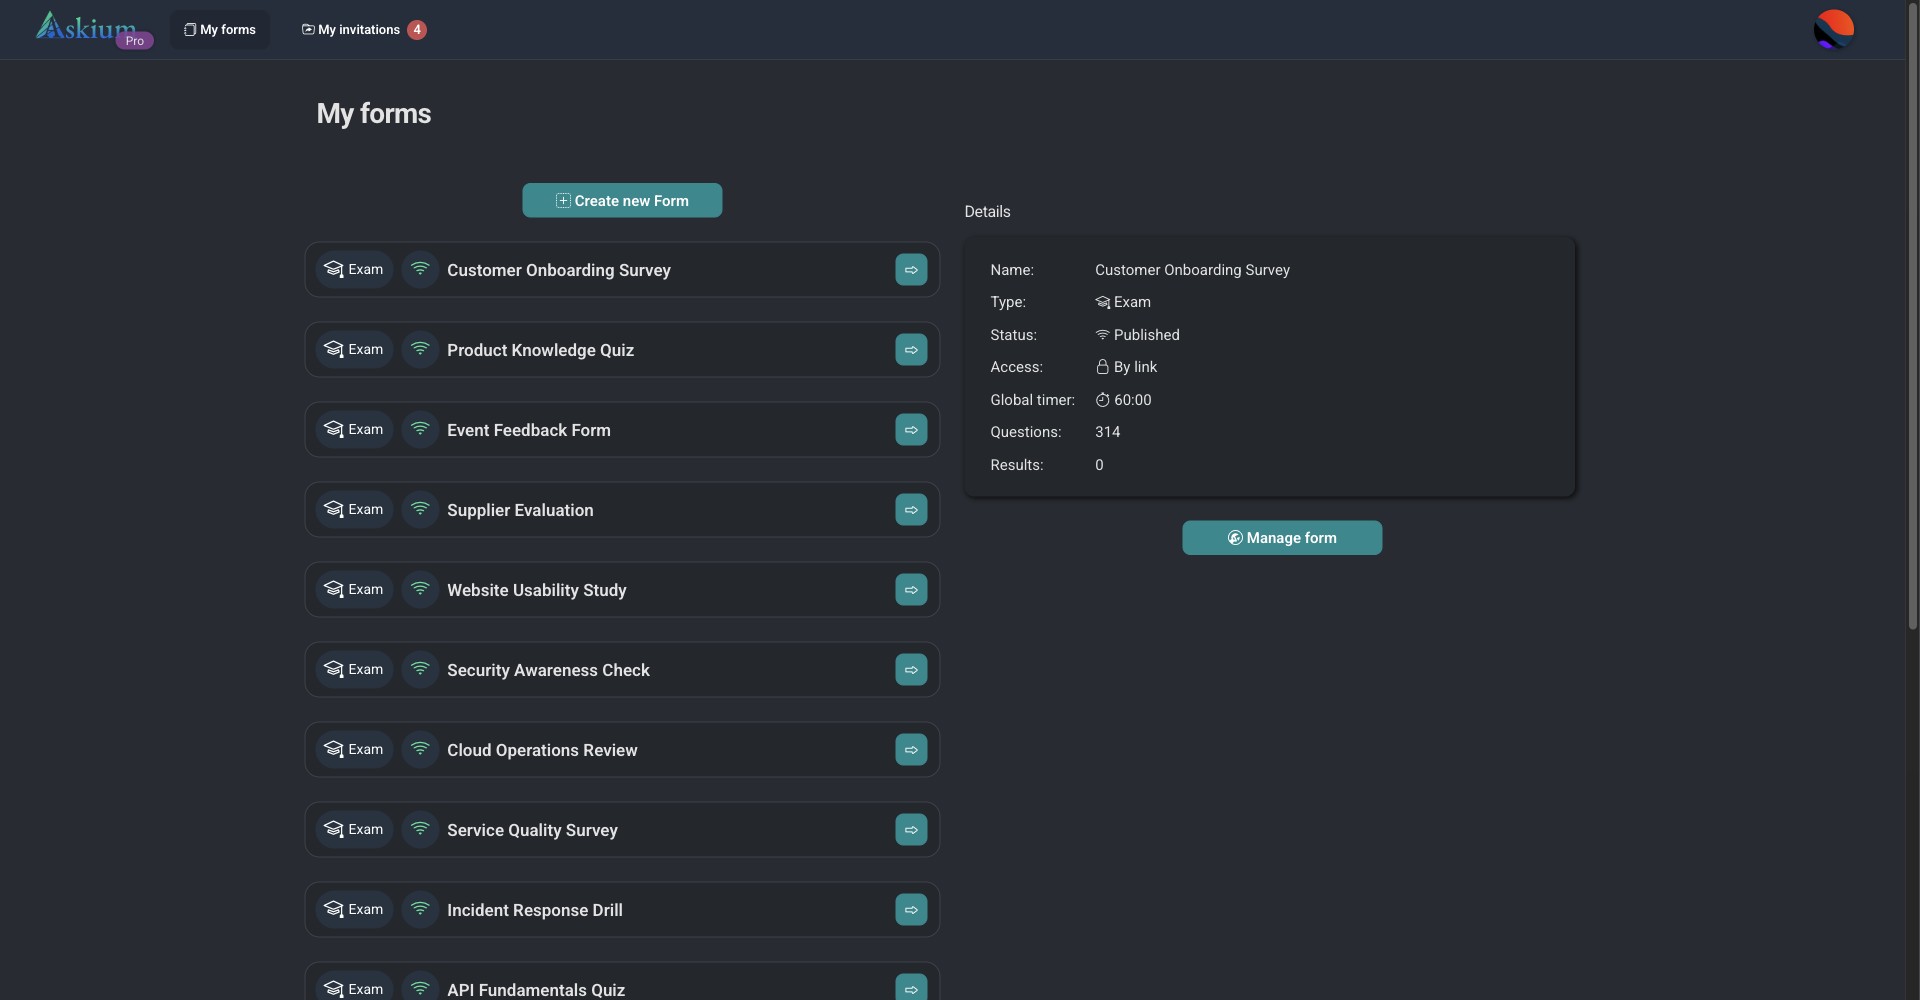
Task: Select Service Quality Survey form title
Action: coord(532,830)
